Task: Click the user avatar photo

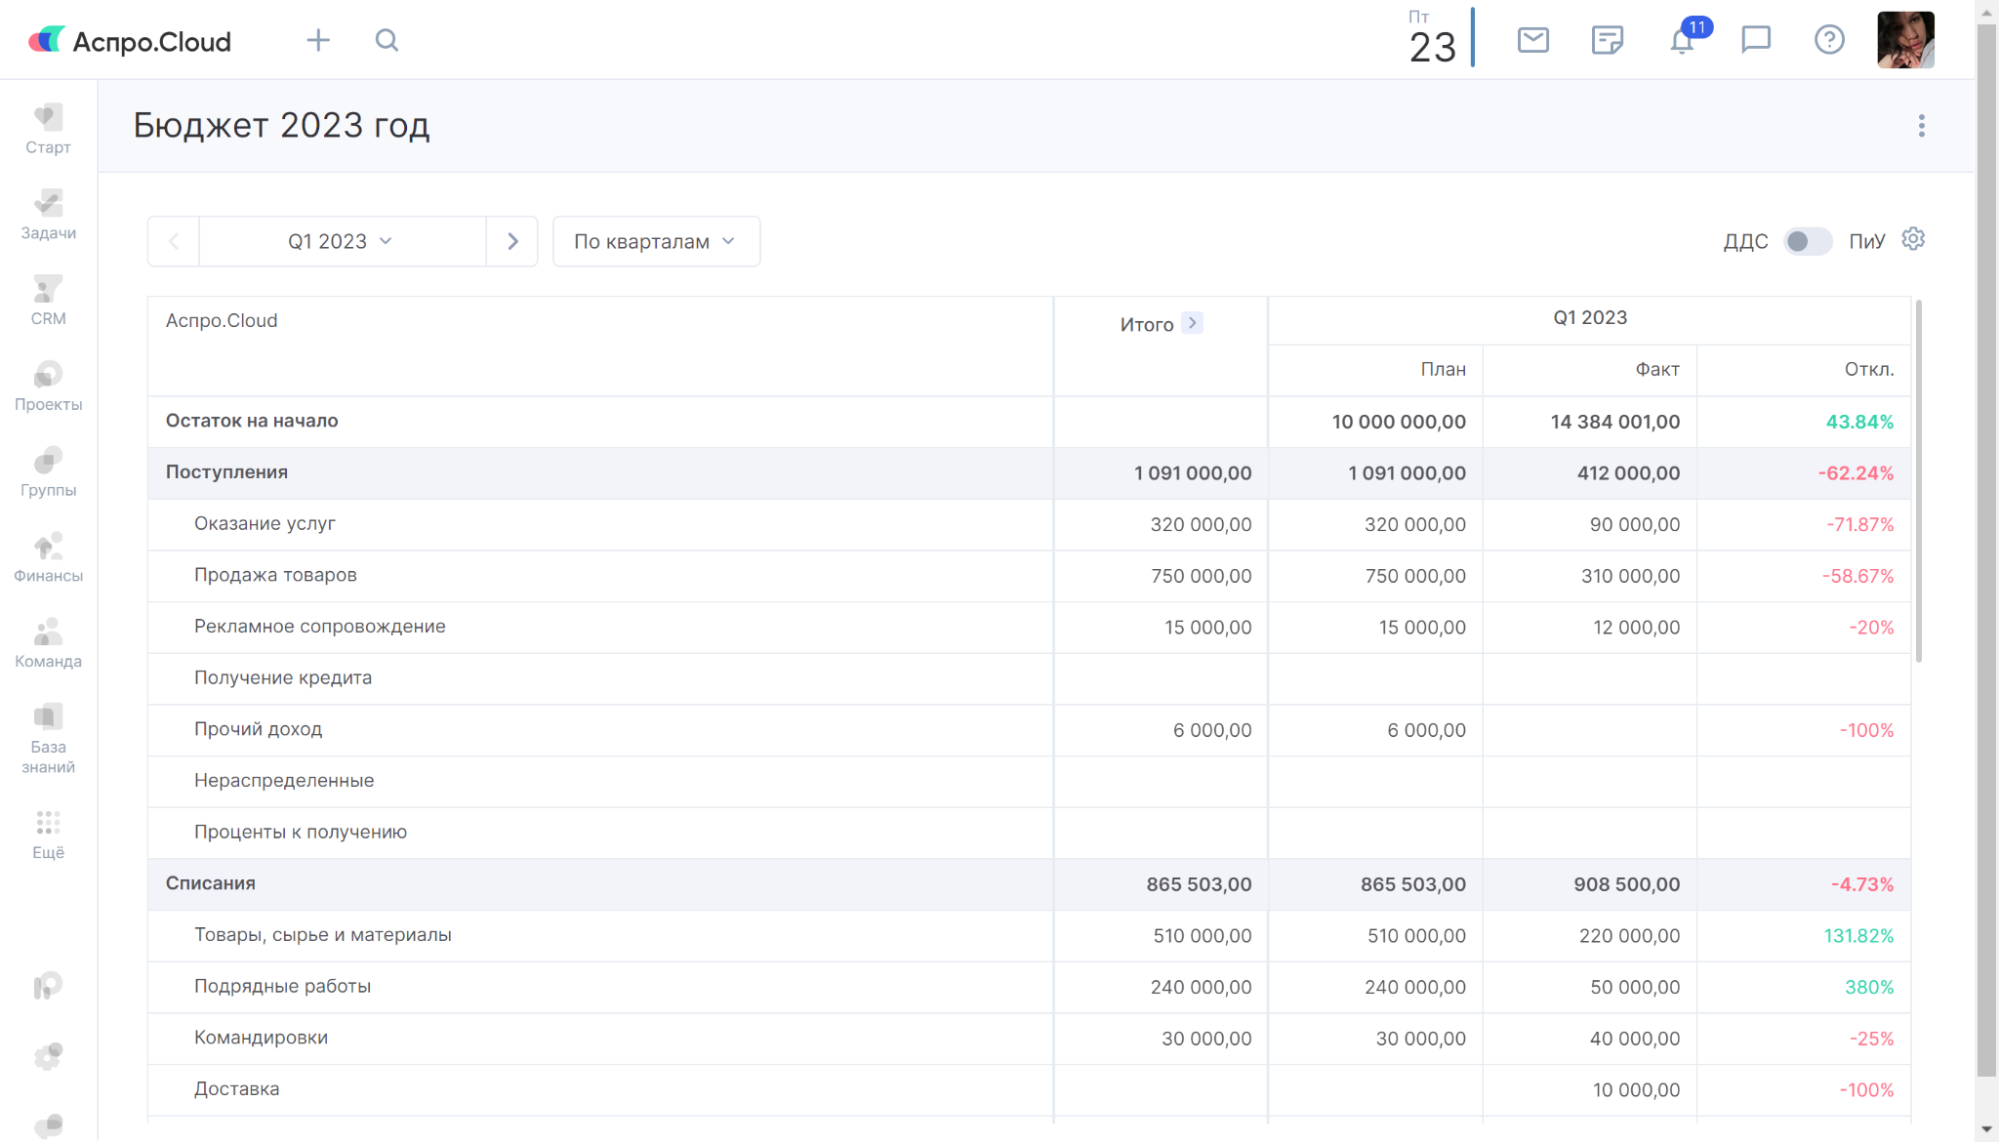Action: point(1905,40)
